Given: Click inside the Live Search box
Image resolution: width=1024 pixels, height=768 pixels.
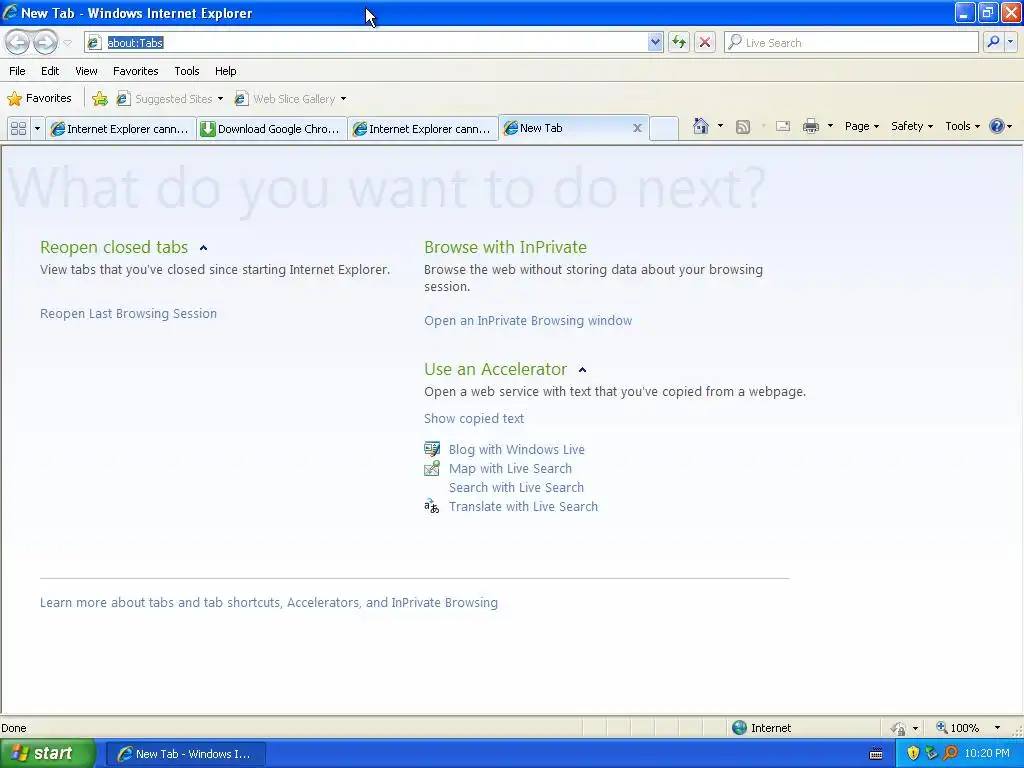Looking at the screenshot, I should (x=852, y=42).
